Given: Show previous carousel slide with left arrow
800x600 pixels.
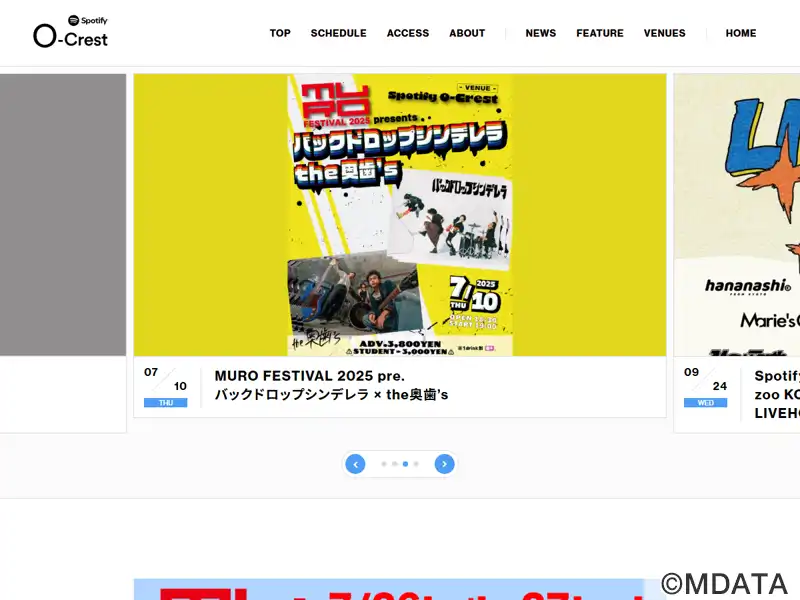Looking at the screenshot, I should [x=356, y=464].
